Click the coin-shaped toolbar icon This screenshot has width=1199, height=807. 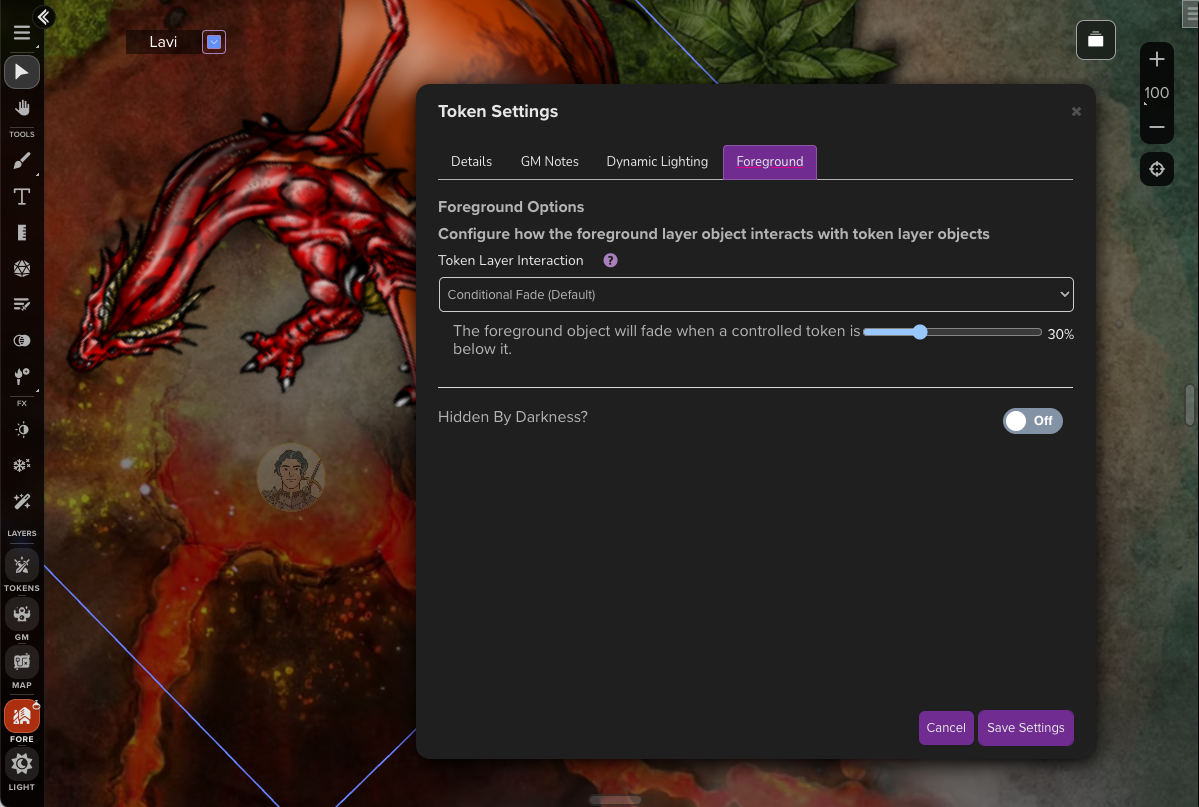click(x=21, y=340)
